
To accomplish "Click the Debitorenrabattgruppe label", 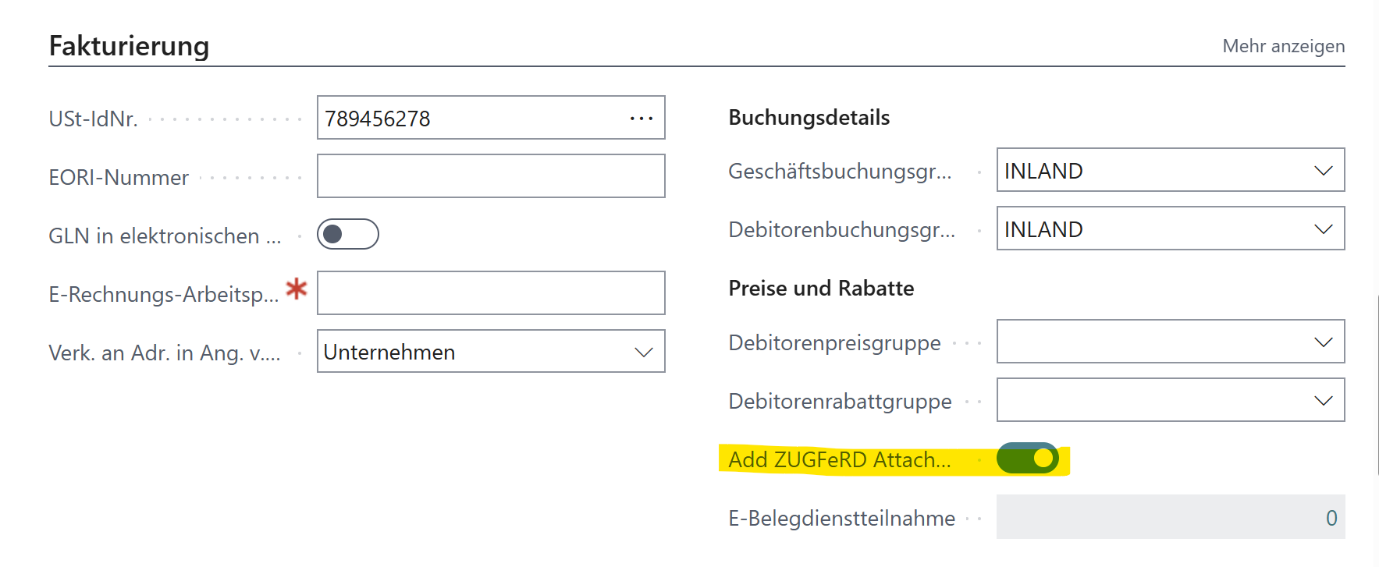I will pyautogui.click(x=840, y=401).
